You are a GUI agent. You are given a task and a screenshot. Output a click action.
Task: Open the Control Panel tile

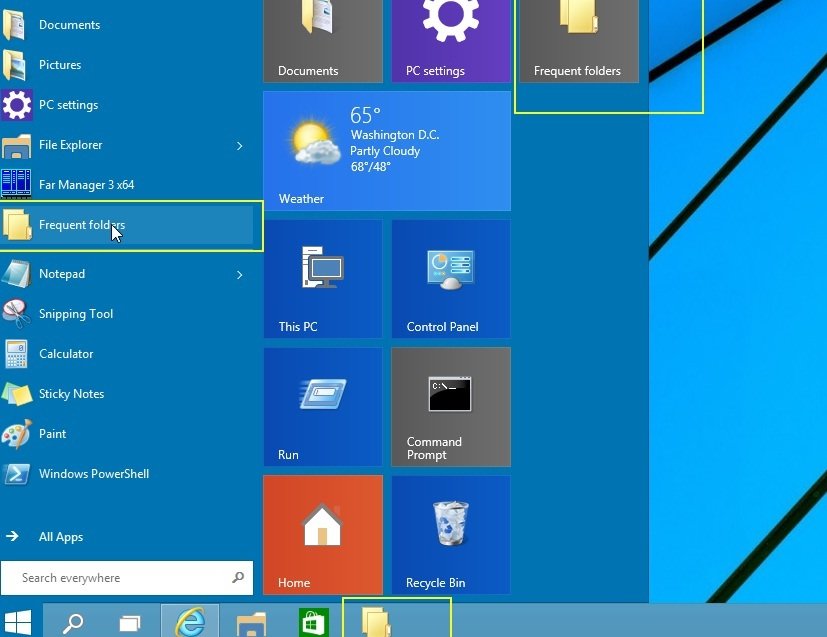click(x=450, y=278)
